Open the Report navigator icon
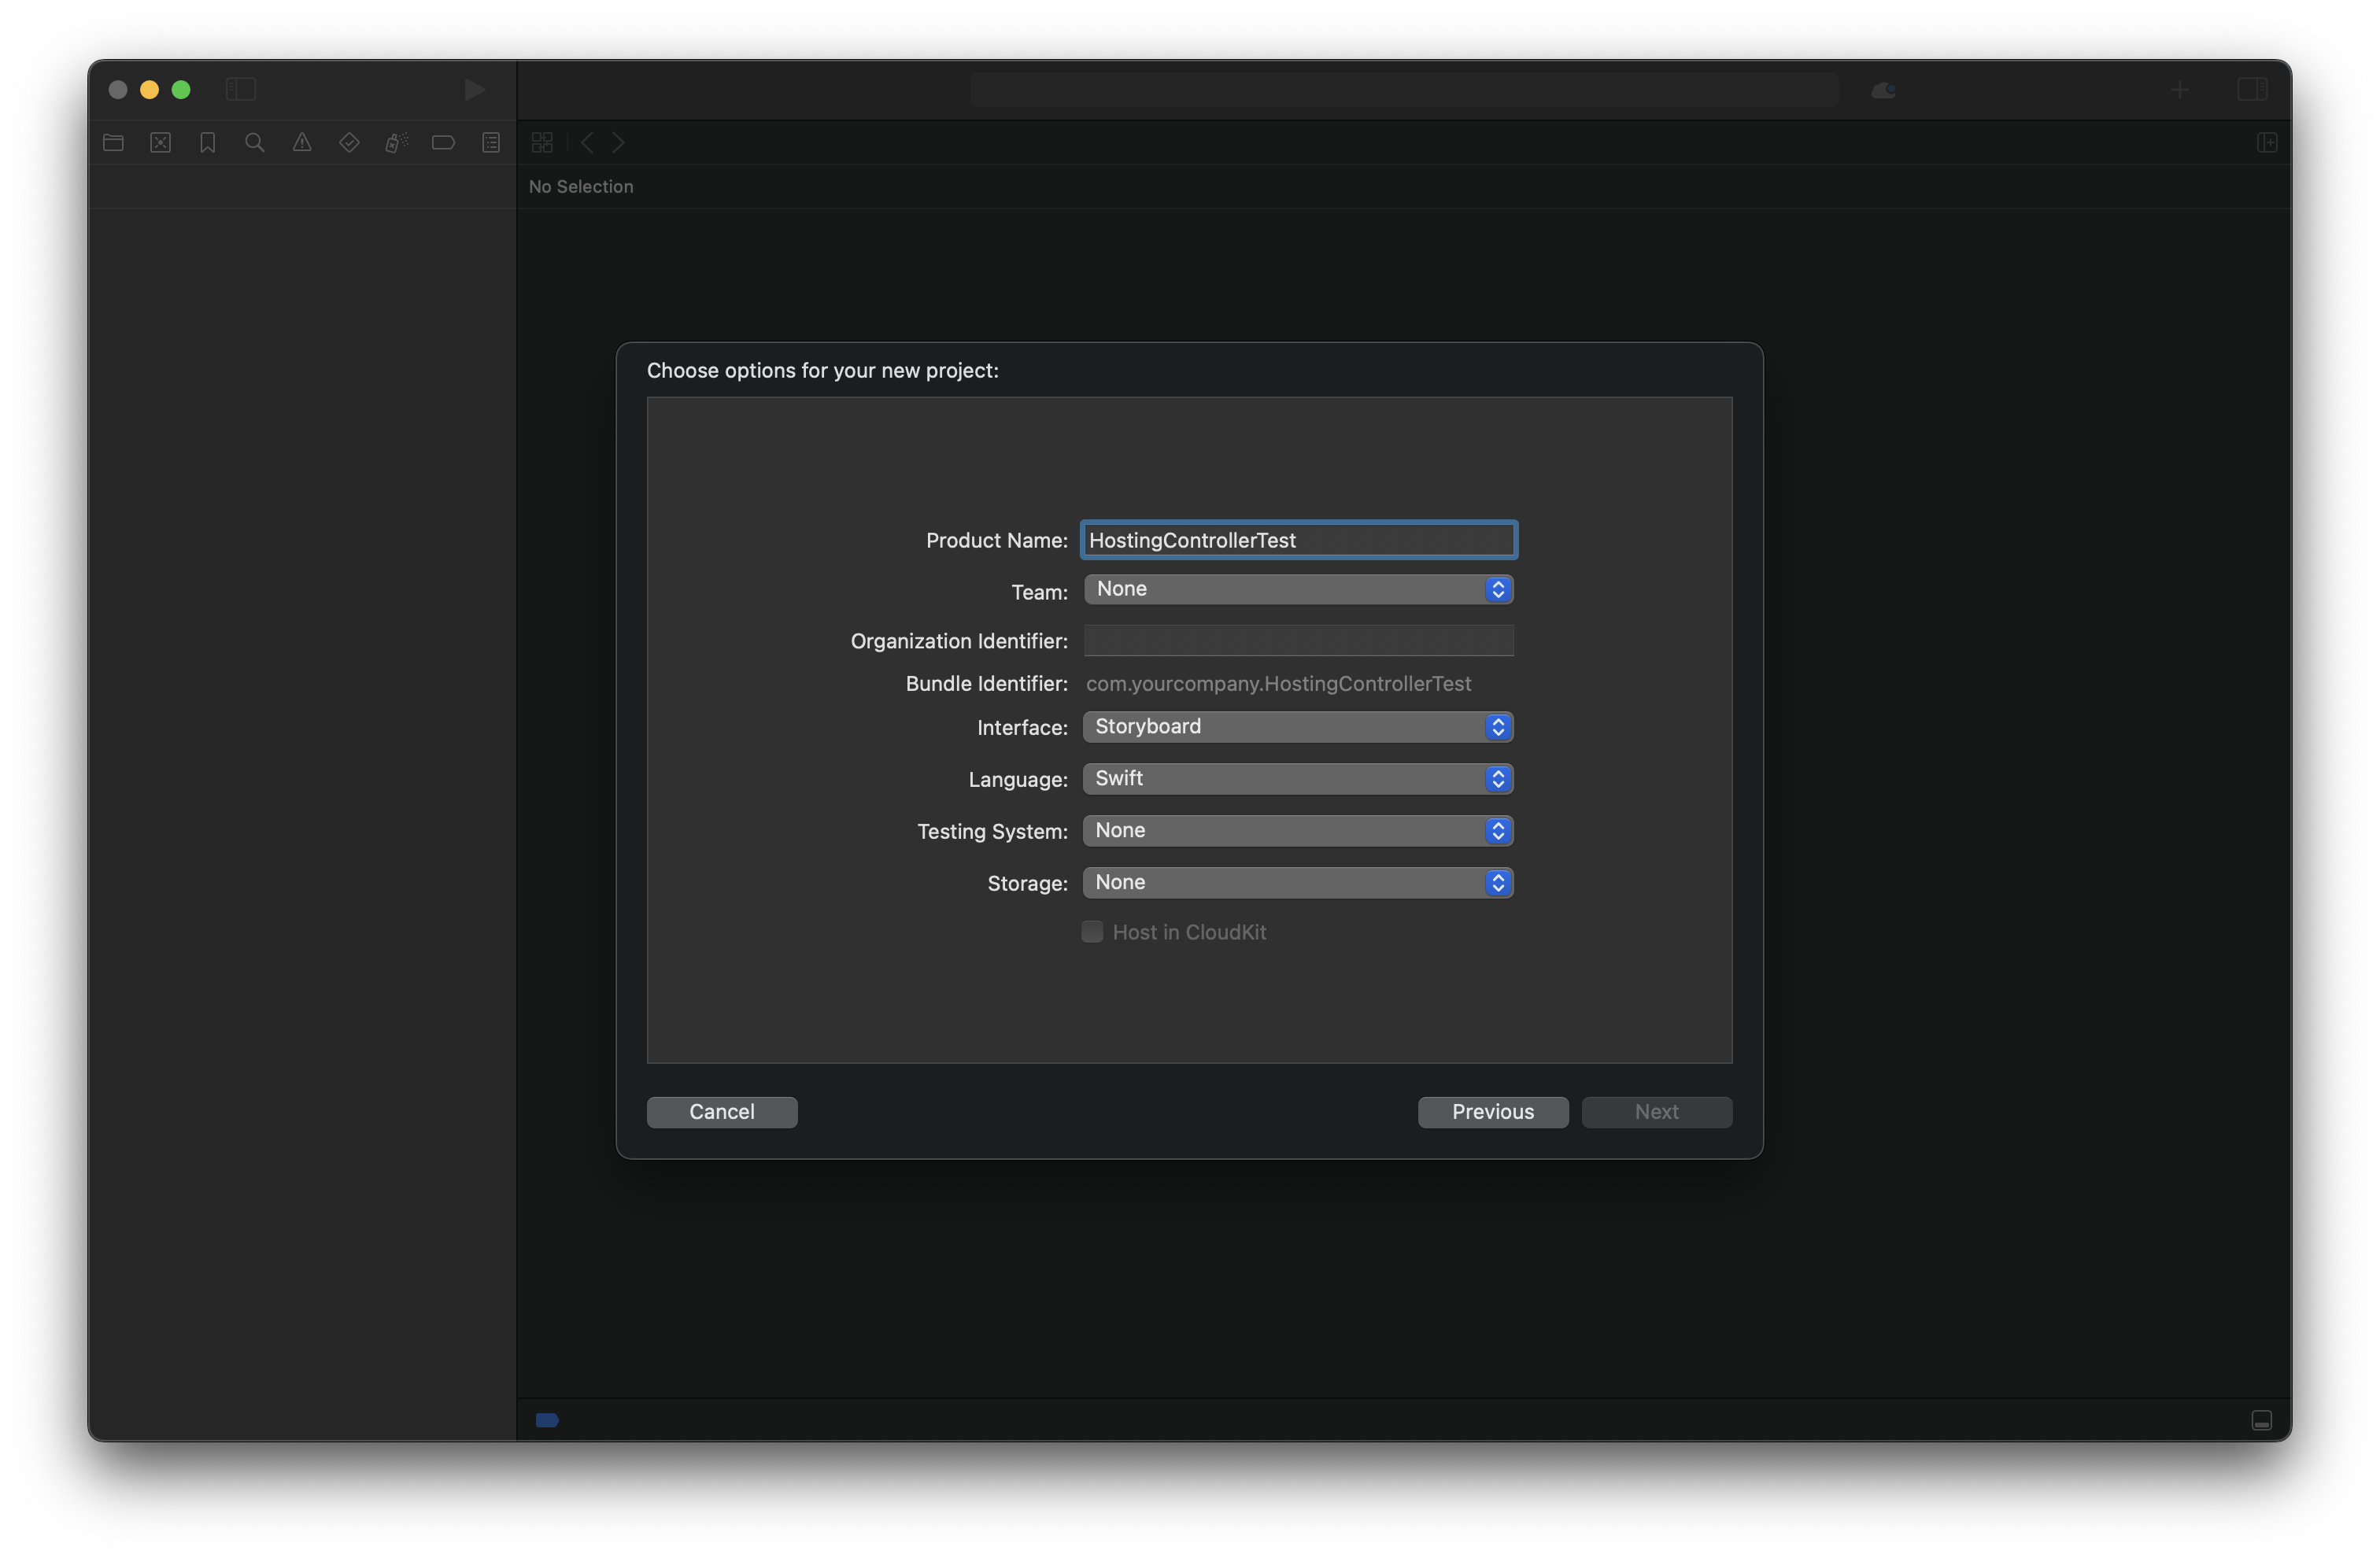Viewport: 2380px width, 1558px height. [490, 143]
